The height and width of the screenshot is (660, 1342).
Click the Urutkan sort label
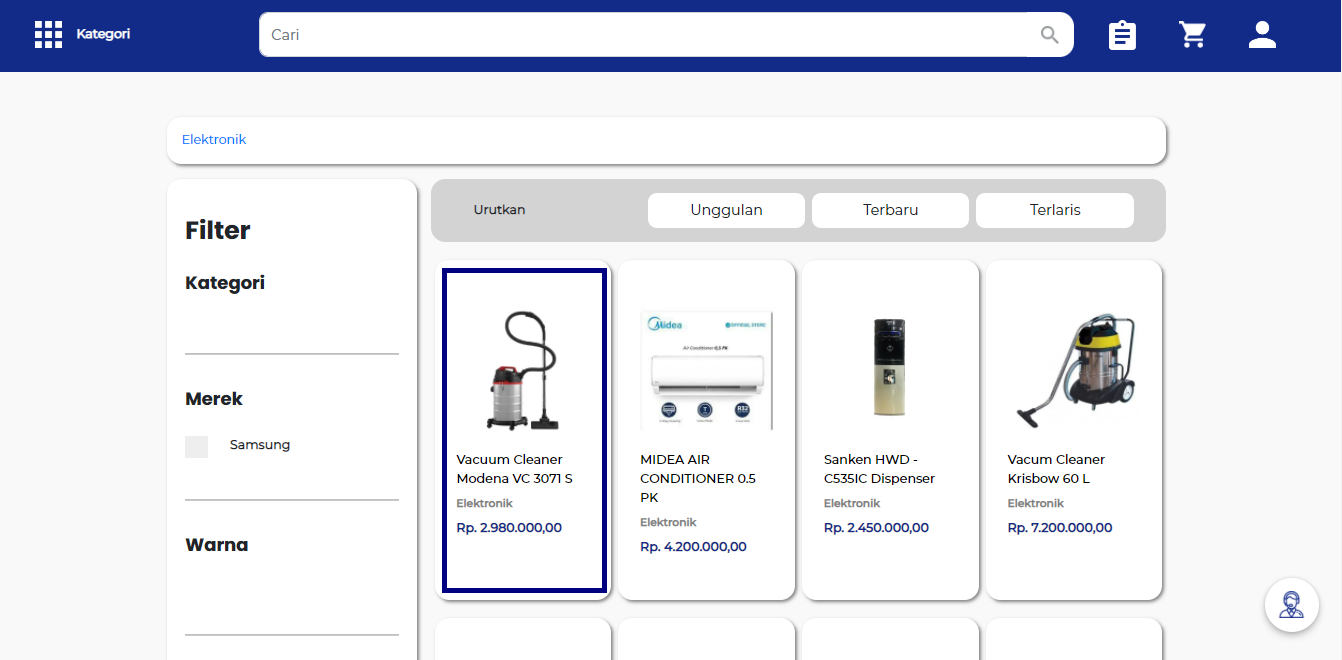coord(500,210)
